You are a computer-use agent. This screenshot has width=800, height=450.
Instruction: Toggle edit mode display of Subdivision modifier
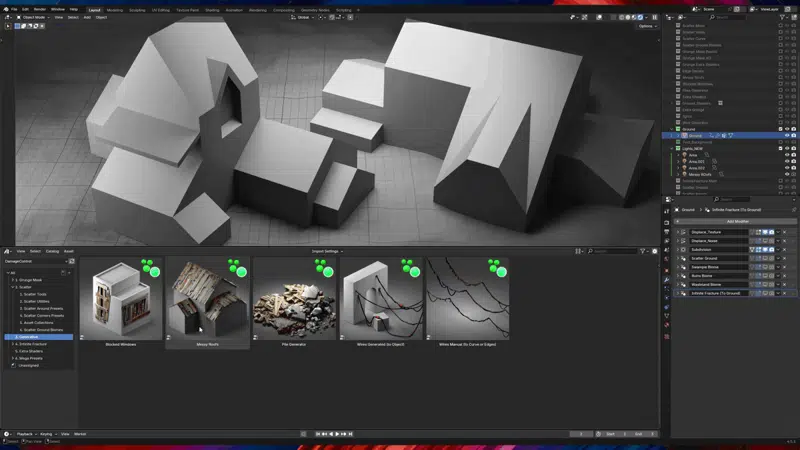[759, 249]
